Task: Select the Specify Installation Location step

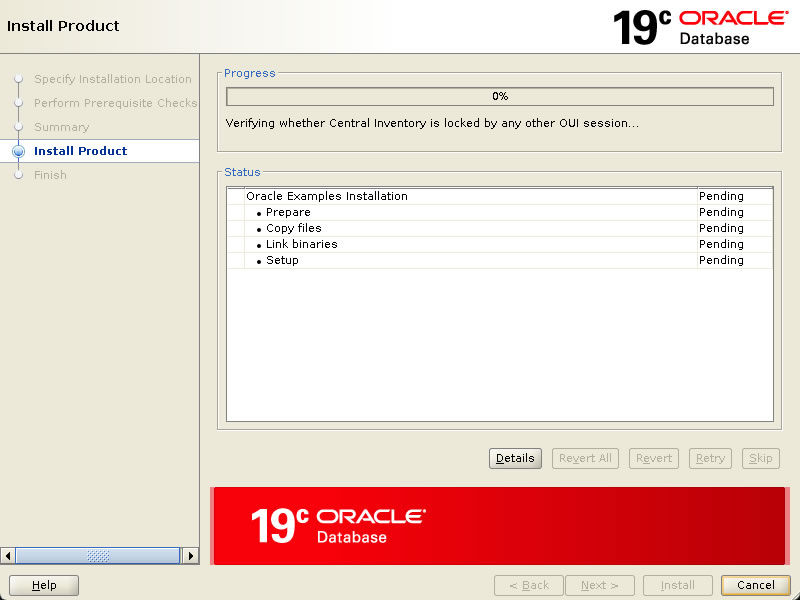Action: tap(113, 79)
